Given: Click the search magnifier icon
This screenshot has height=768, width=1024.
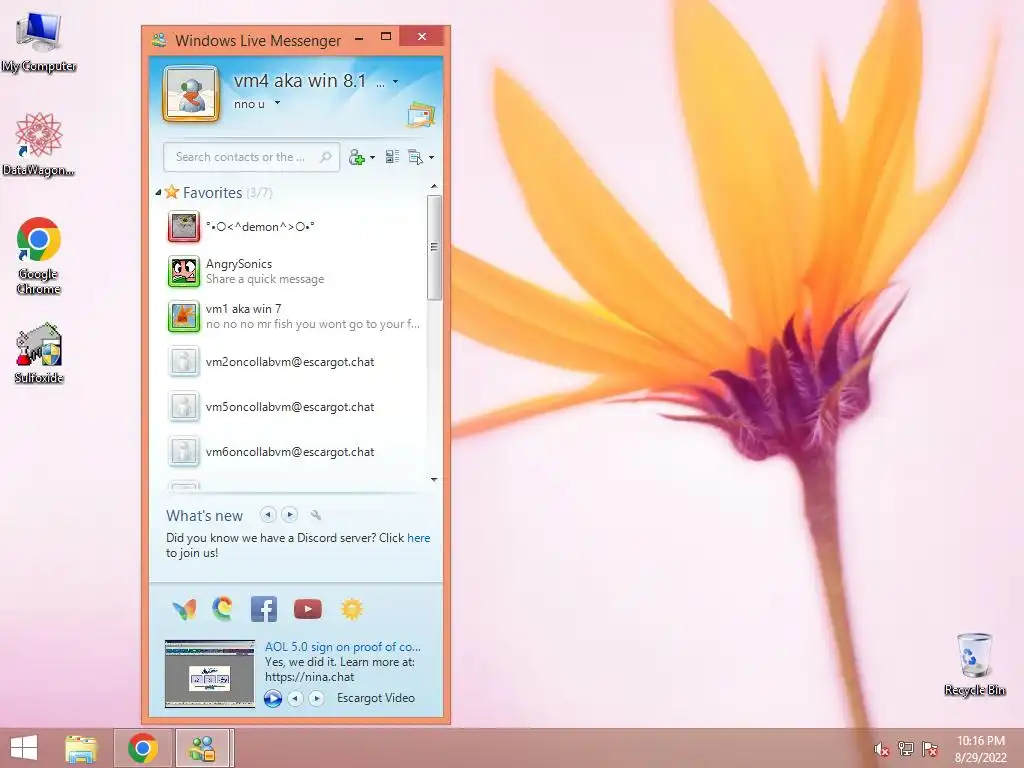Looking at the screenshot, I should [325, 157].
